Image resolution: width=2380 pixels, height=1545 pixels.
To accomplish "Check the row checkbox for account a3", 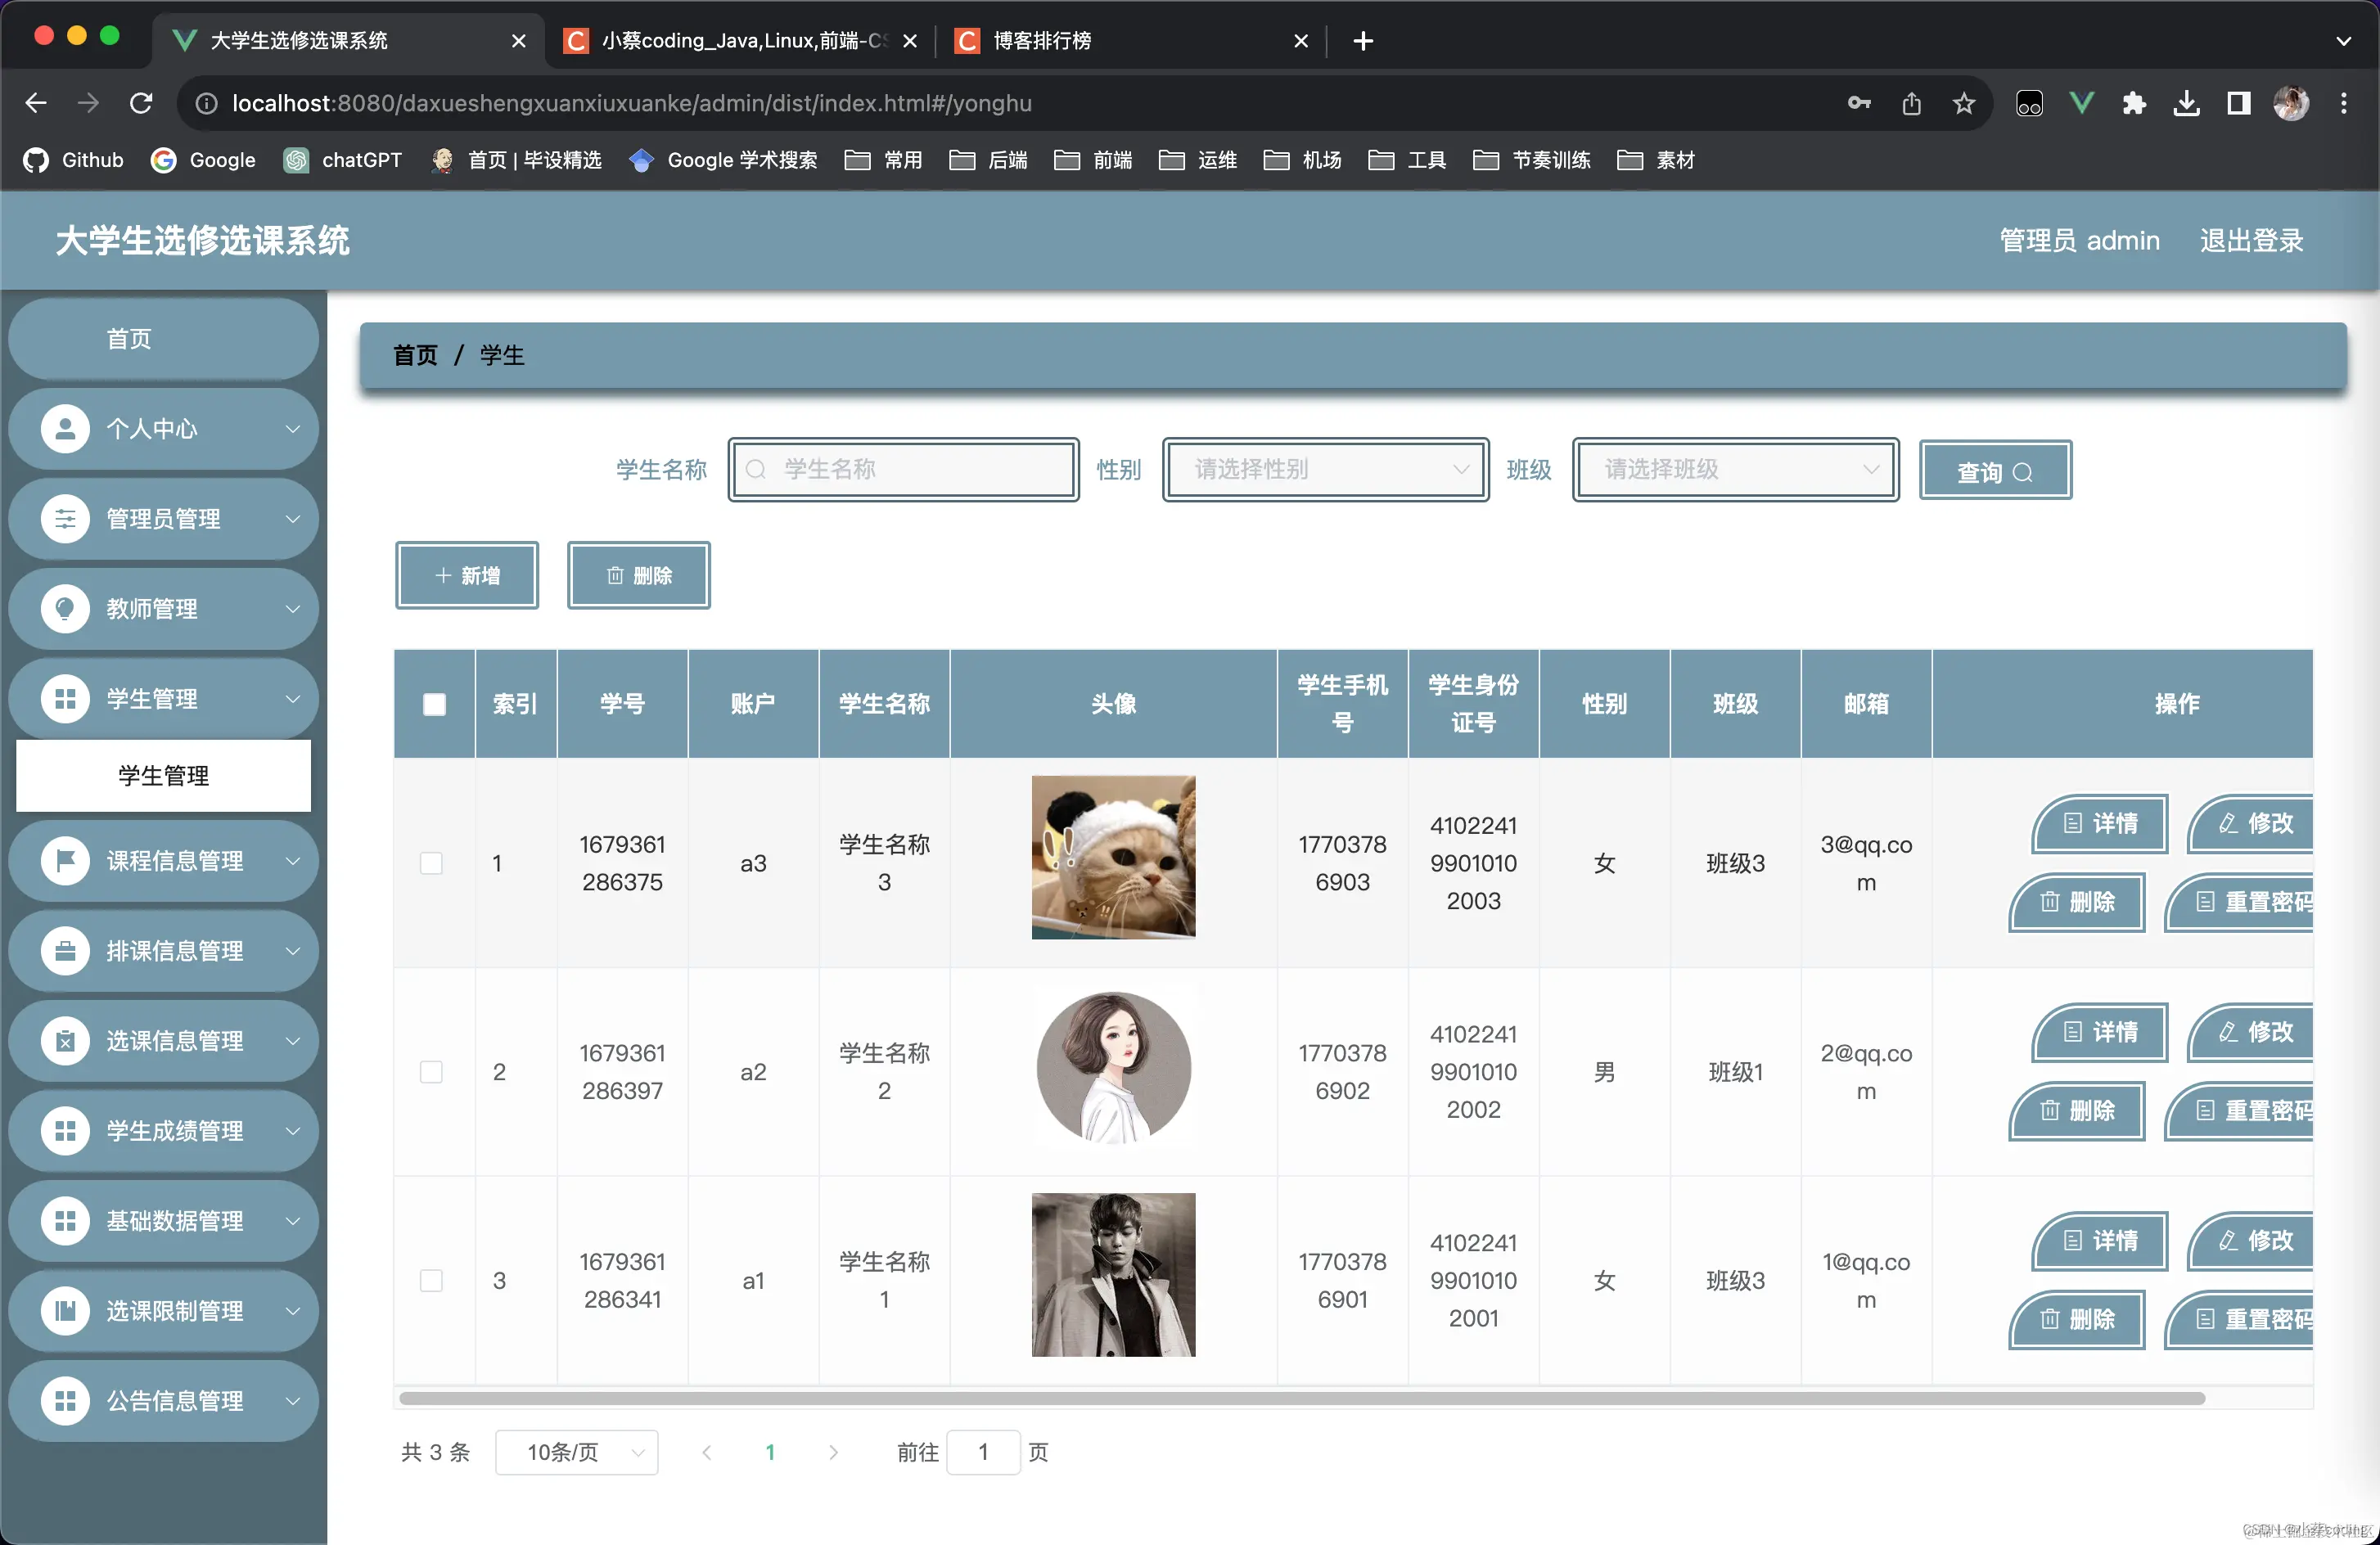I will [431, 863].
